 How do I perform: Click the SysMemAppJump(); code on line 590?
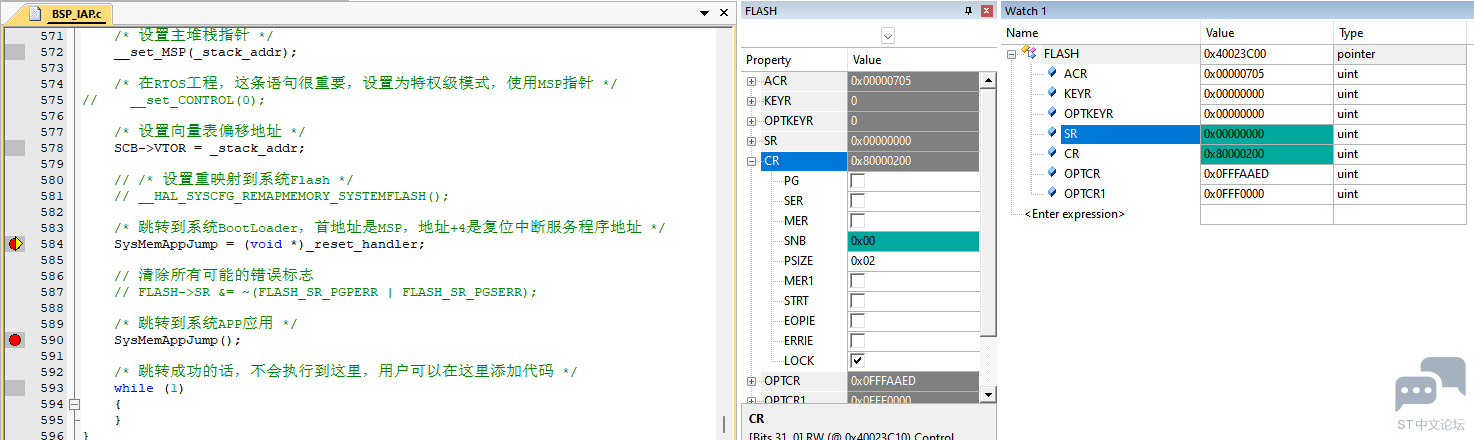click(x=178, y=340)
